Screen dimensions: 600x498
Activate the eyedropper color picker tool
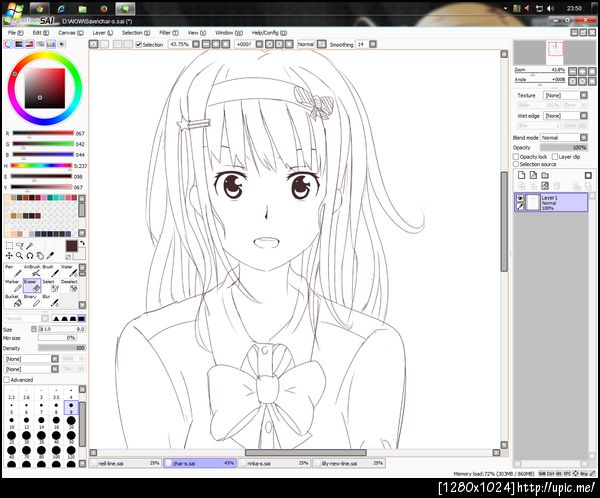[x=50, y=256]
